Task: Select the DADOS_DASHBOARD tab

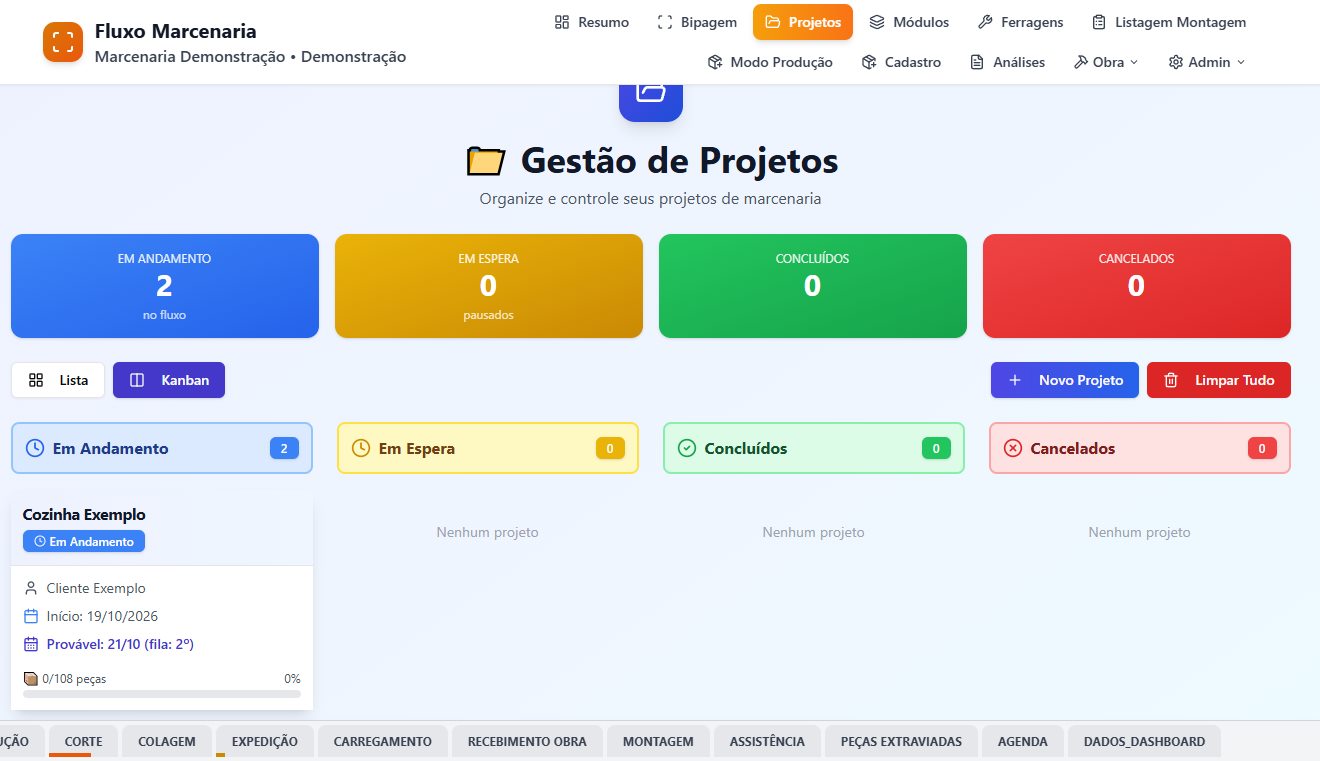Action: 1145,741
